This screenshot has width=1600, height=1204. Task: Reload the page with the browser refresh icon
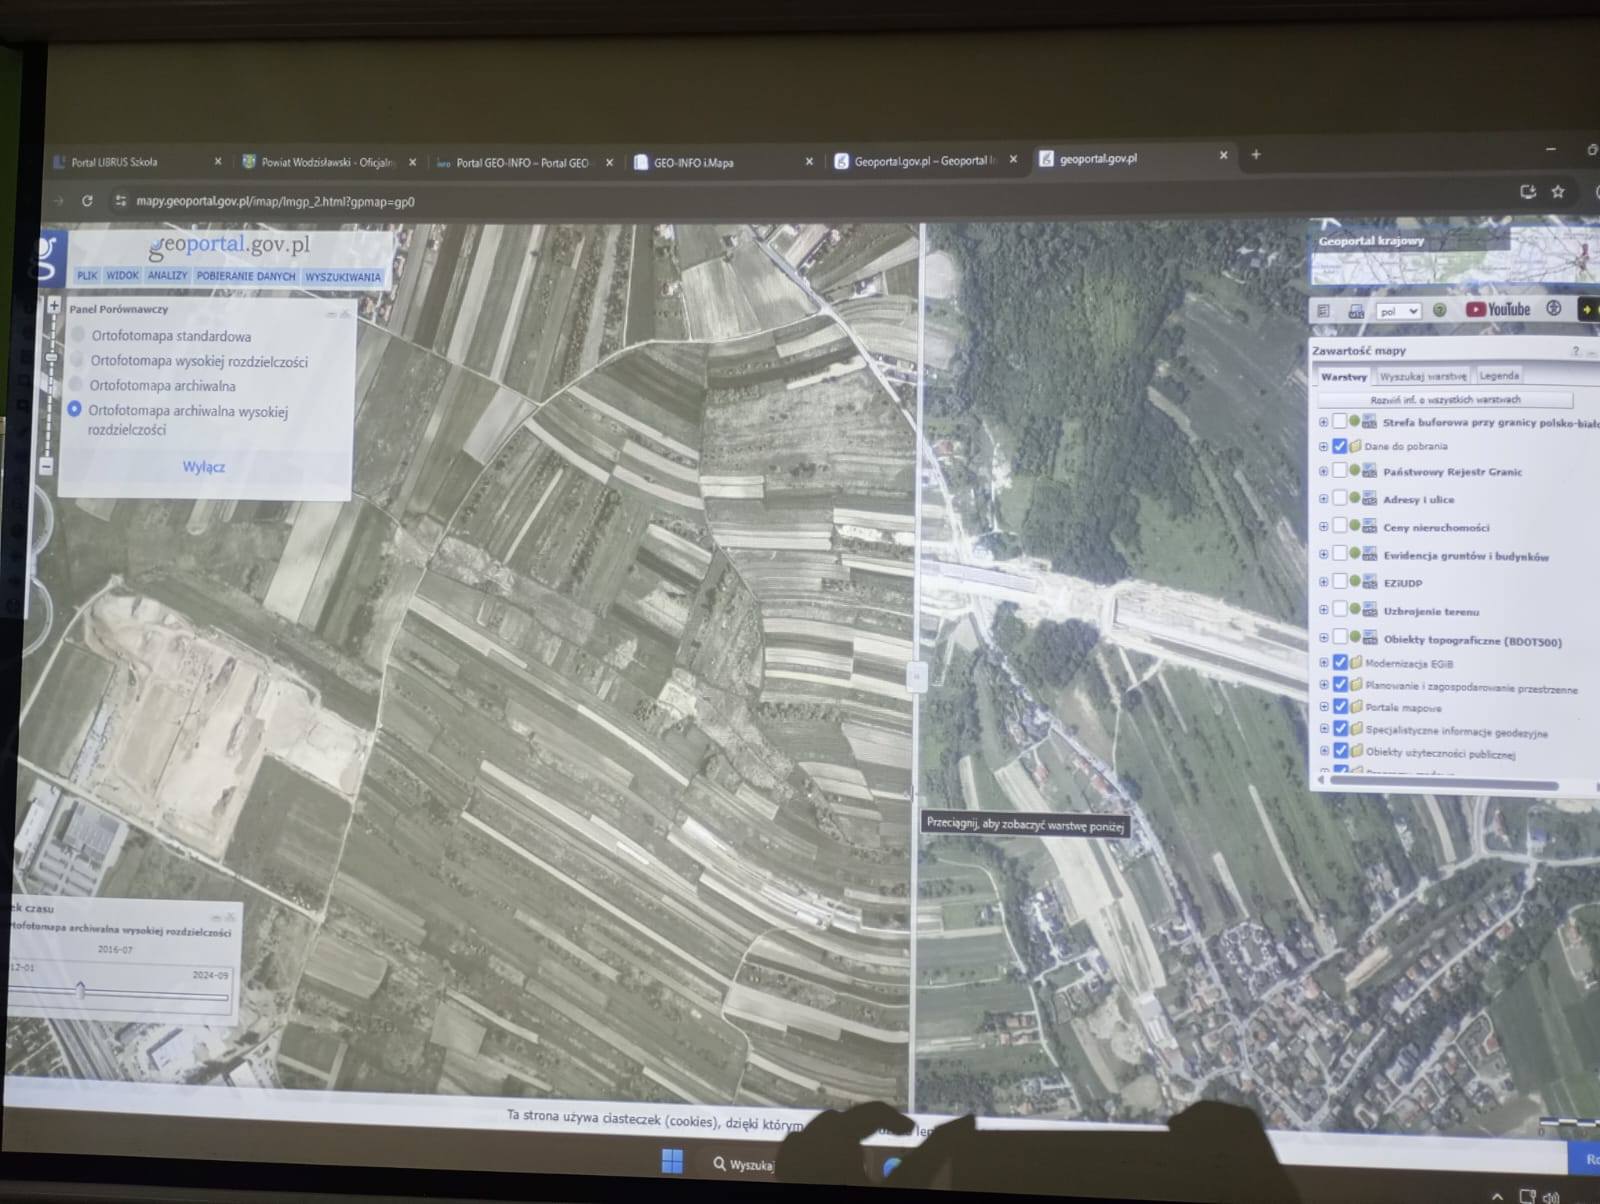click(87, 201)
